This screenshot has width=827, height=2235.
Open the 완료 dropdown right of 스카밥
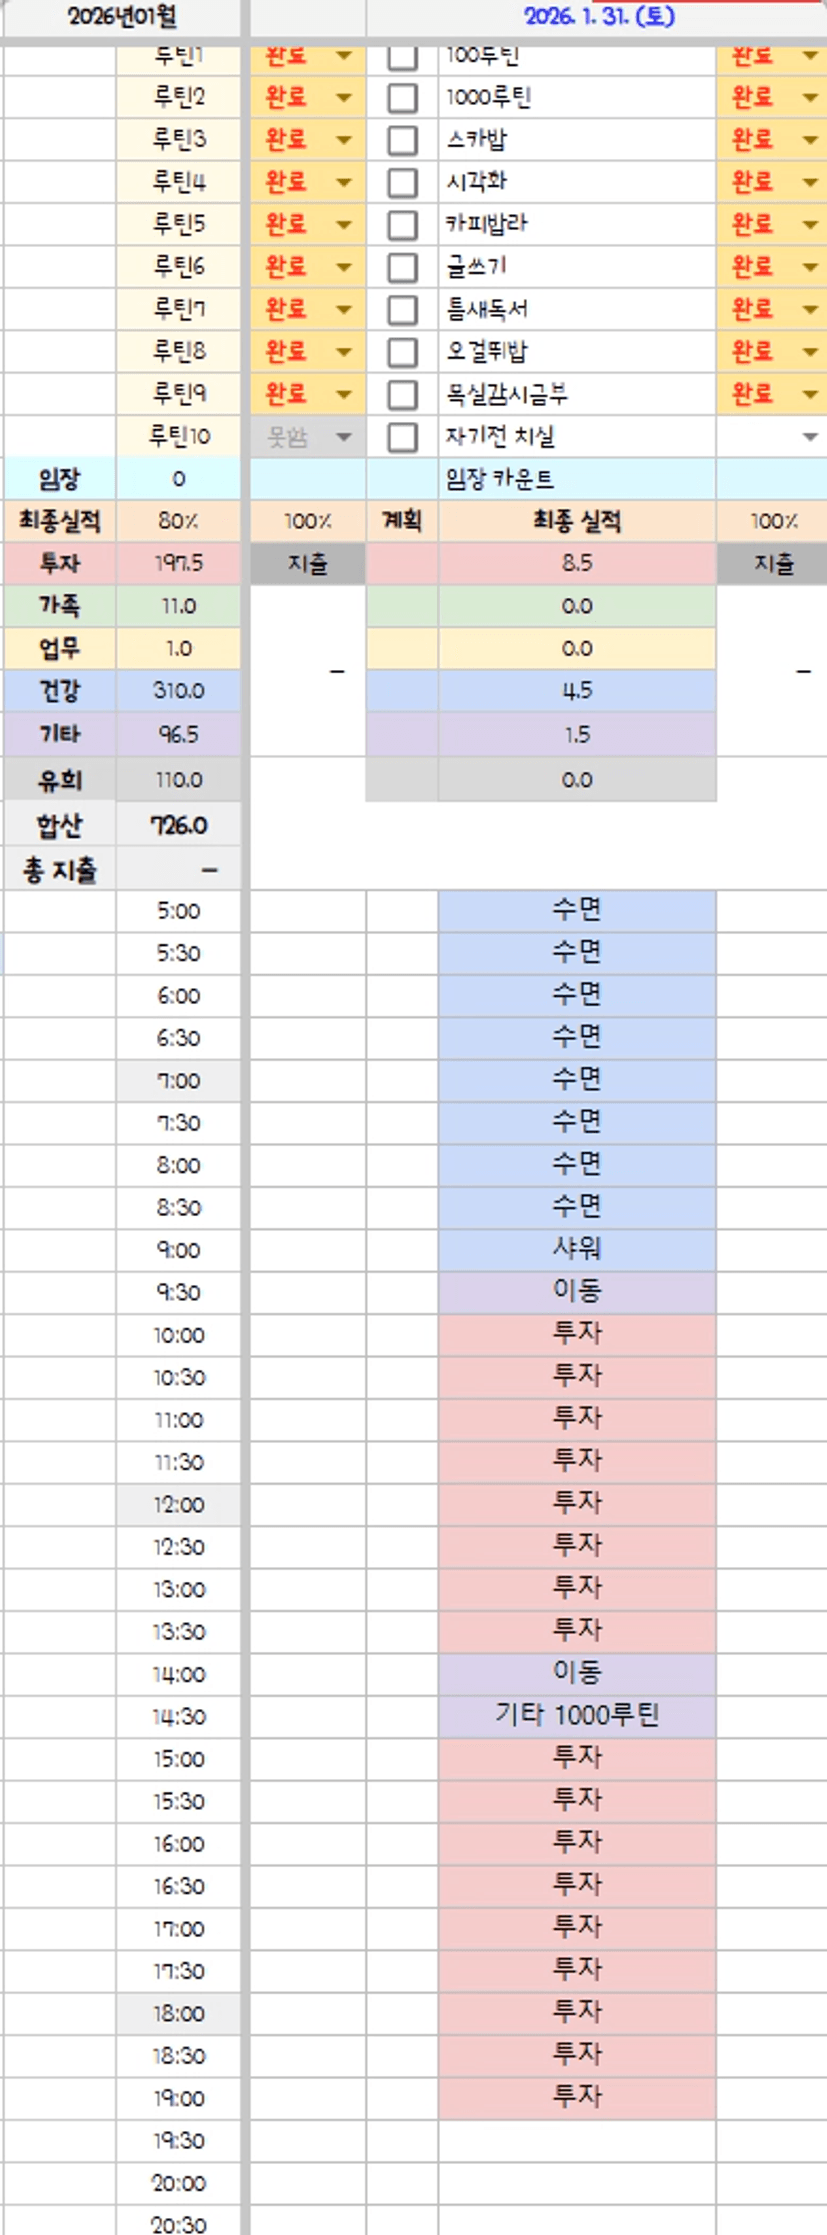click(810, 140)
